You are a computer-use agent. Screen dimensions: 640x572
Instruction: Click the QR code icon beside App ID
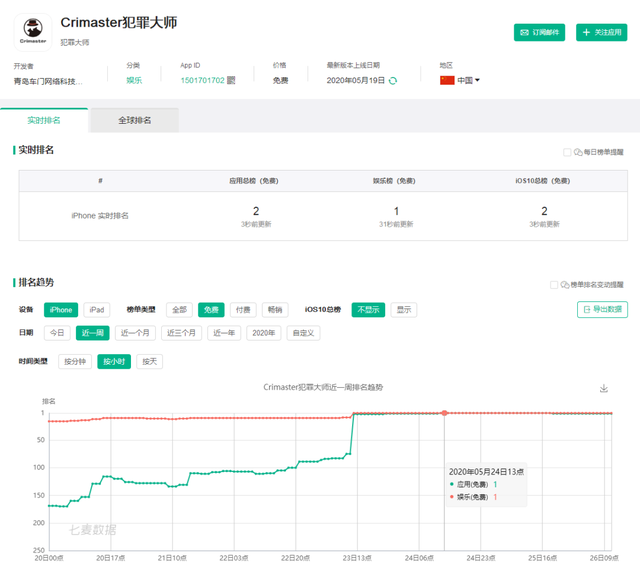231,80
